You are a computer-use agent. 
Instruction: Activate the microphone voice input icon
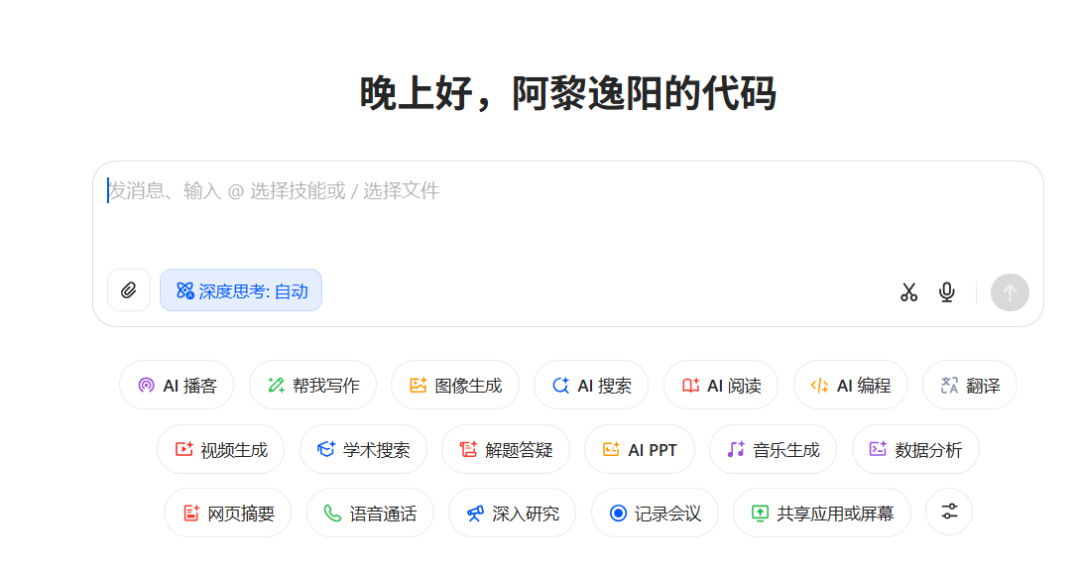[947, 292]
